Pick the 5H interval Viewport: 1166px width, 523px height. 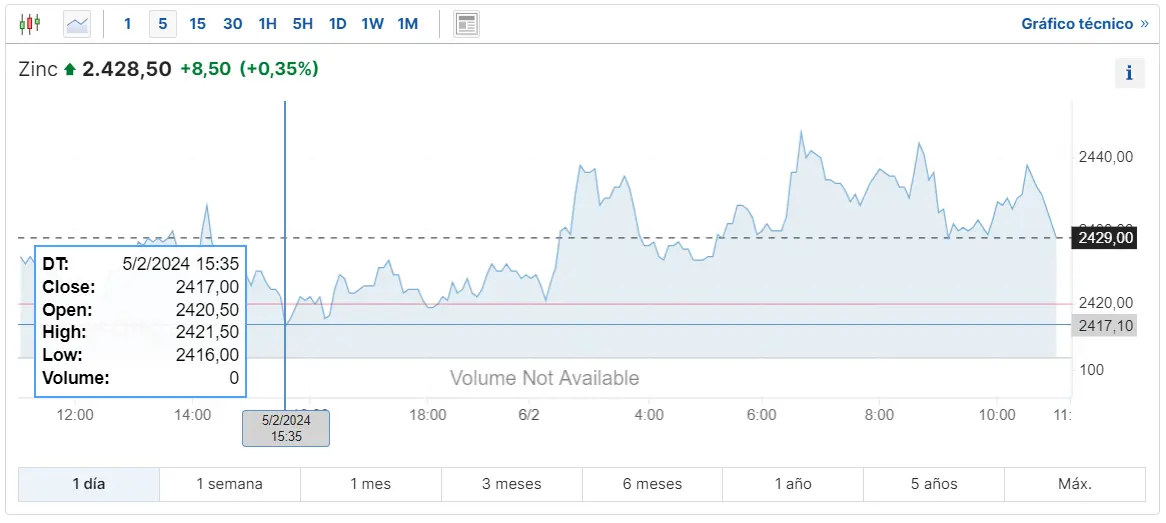(x=302, y=23)
